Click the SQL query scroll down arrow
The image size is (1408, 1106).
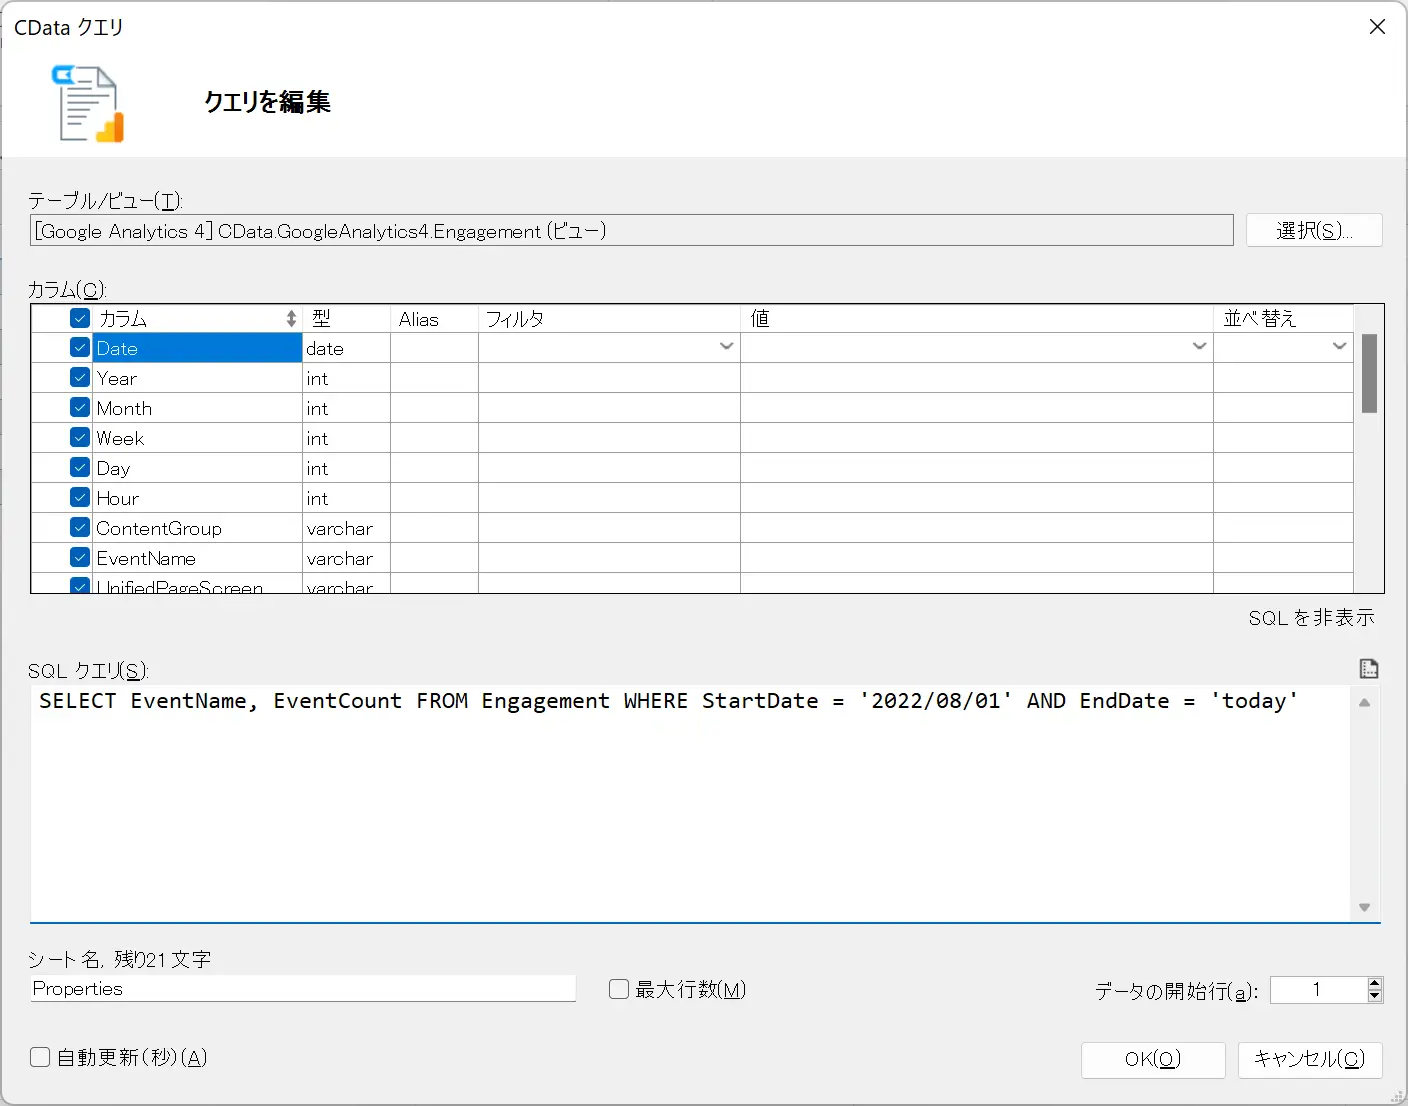[x=1365, y=907]
